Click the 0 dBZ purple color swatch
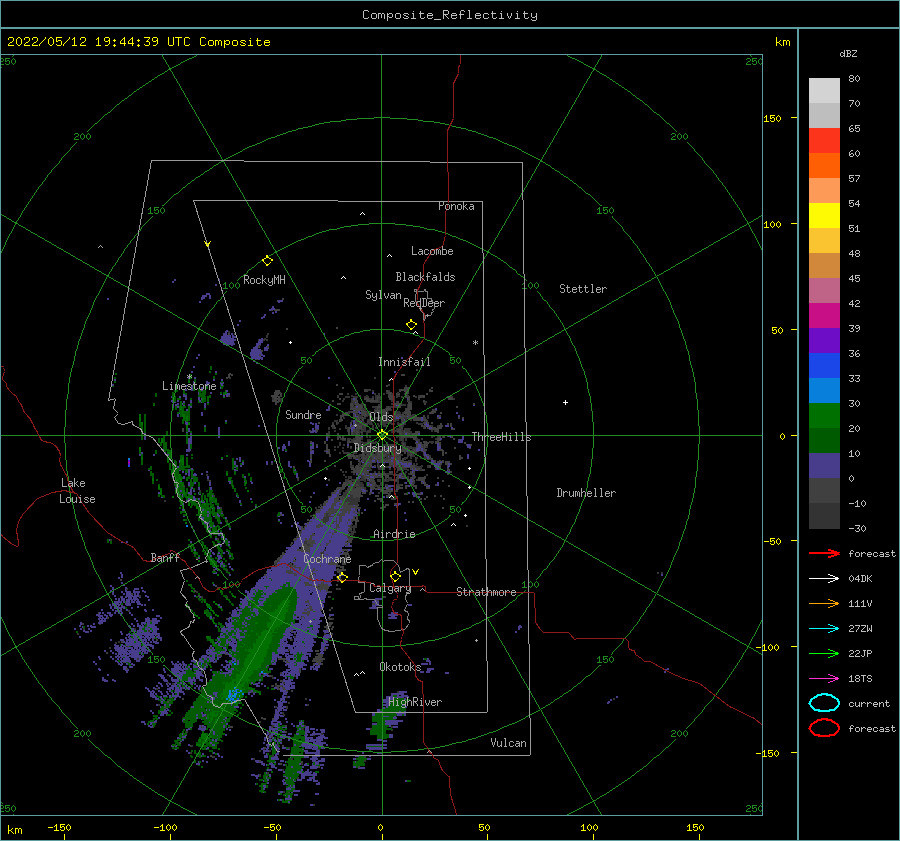The image size is (900, 841). (x=824, y=466)
